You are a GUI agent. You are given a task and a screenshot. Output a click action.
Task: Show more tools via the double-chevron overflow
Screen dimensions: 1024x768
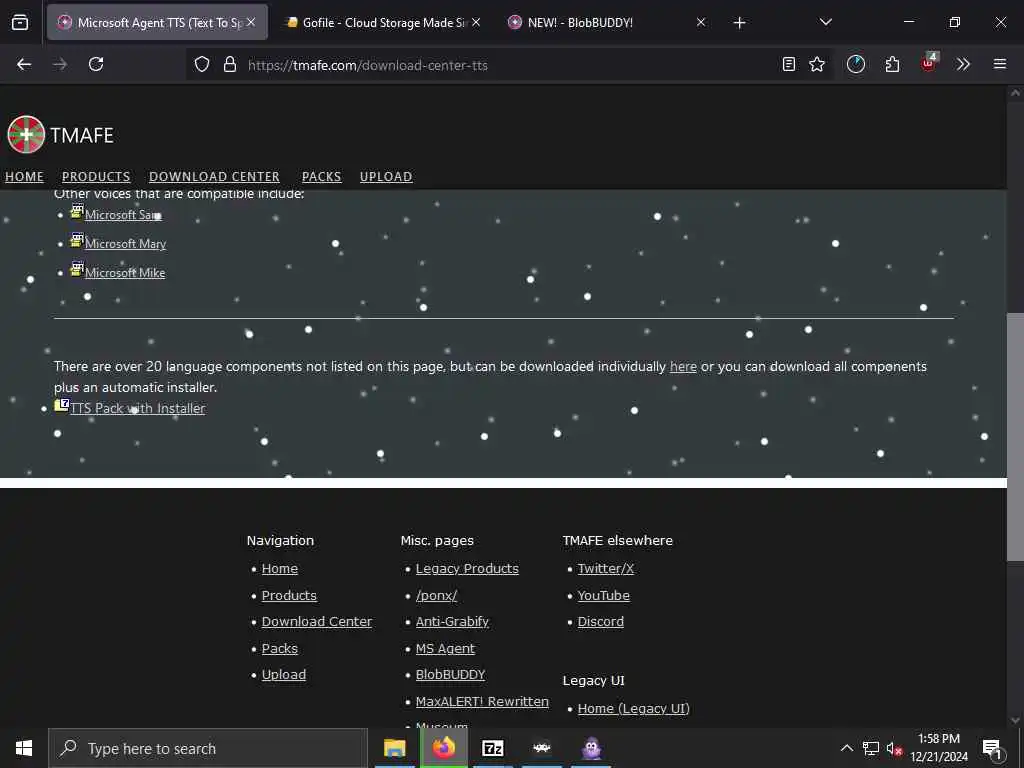pyautogui.click(x=963, y=64)
